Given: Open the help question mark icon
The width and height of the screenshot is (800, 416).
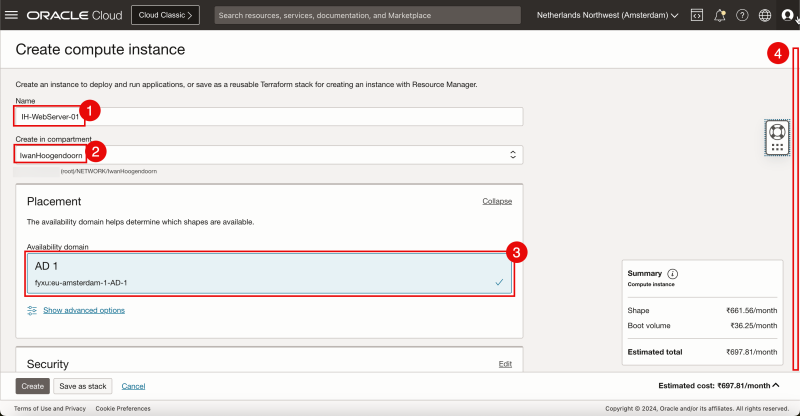Looking at the screenshot, I should 742,15.
